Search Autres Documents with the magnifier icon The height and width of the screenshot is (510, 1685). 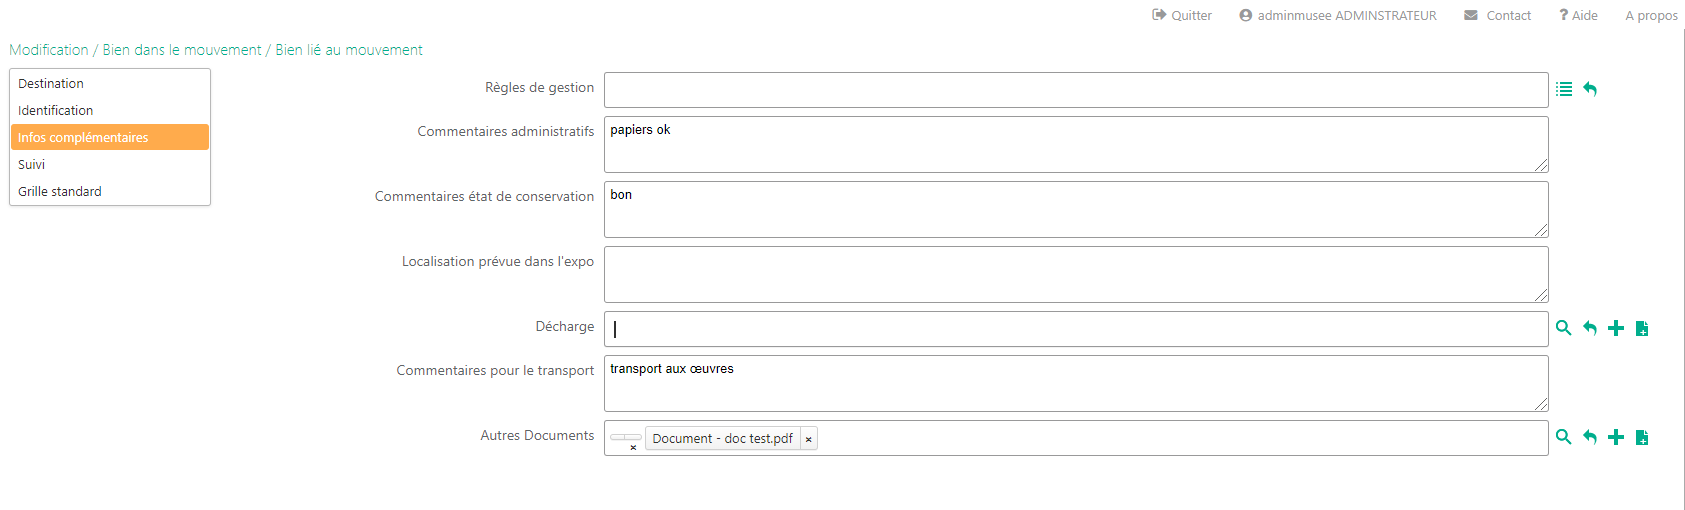1564,437
